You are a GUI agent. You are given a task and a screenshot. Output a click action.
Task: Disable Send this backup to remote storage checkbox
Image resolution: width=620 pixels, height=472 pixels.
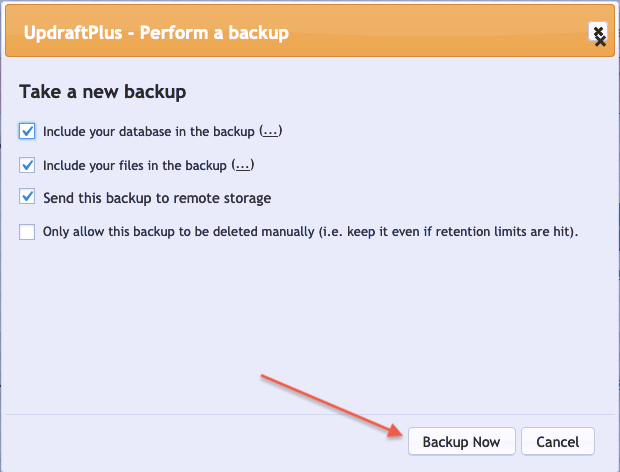[27, 196]
